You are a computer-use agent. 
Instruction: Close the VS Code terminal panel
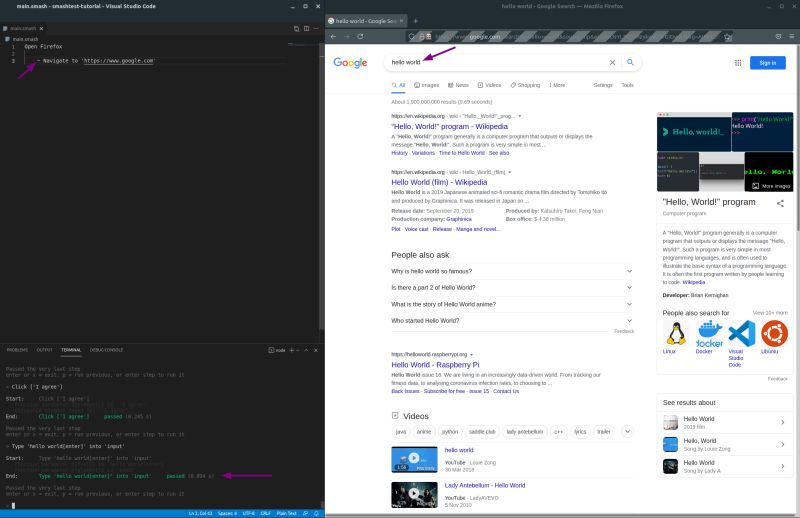pyautogui.click(x=316, y=350)
